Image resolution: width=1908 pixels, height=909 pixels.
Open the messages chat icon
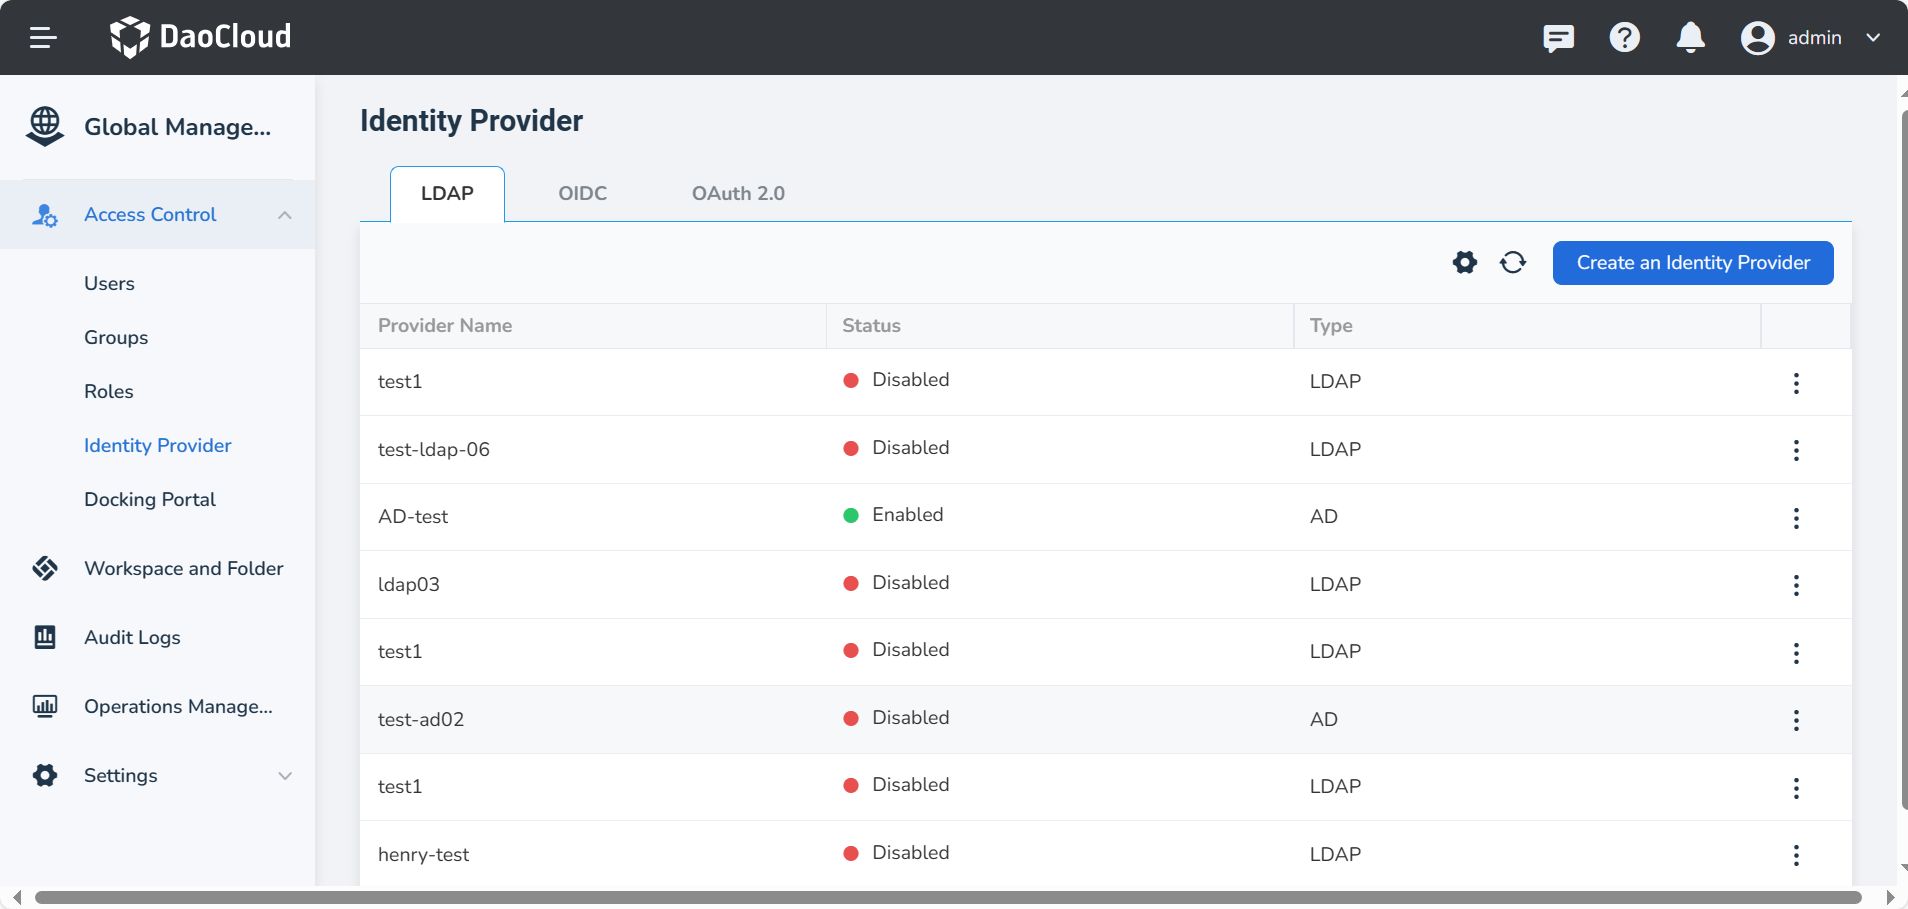pos(1558,38)
